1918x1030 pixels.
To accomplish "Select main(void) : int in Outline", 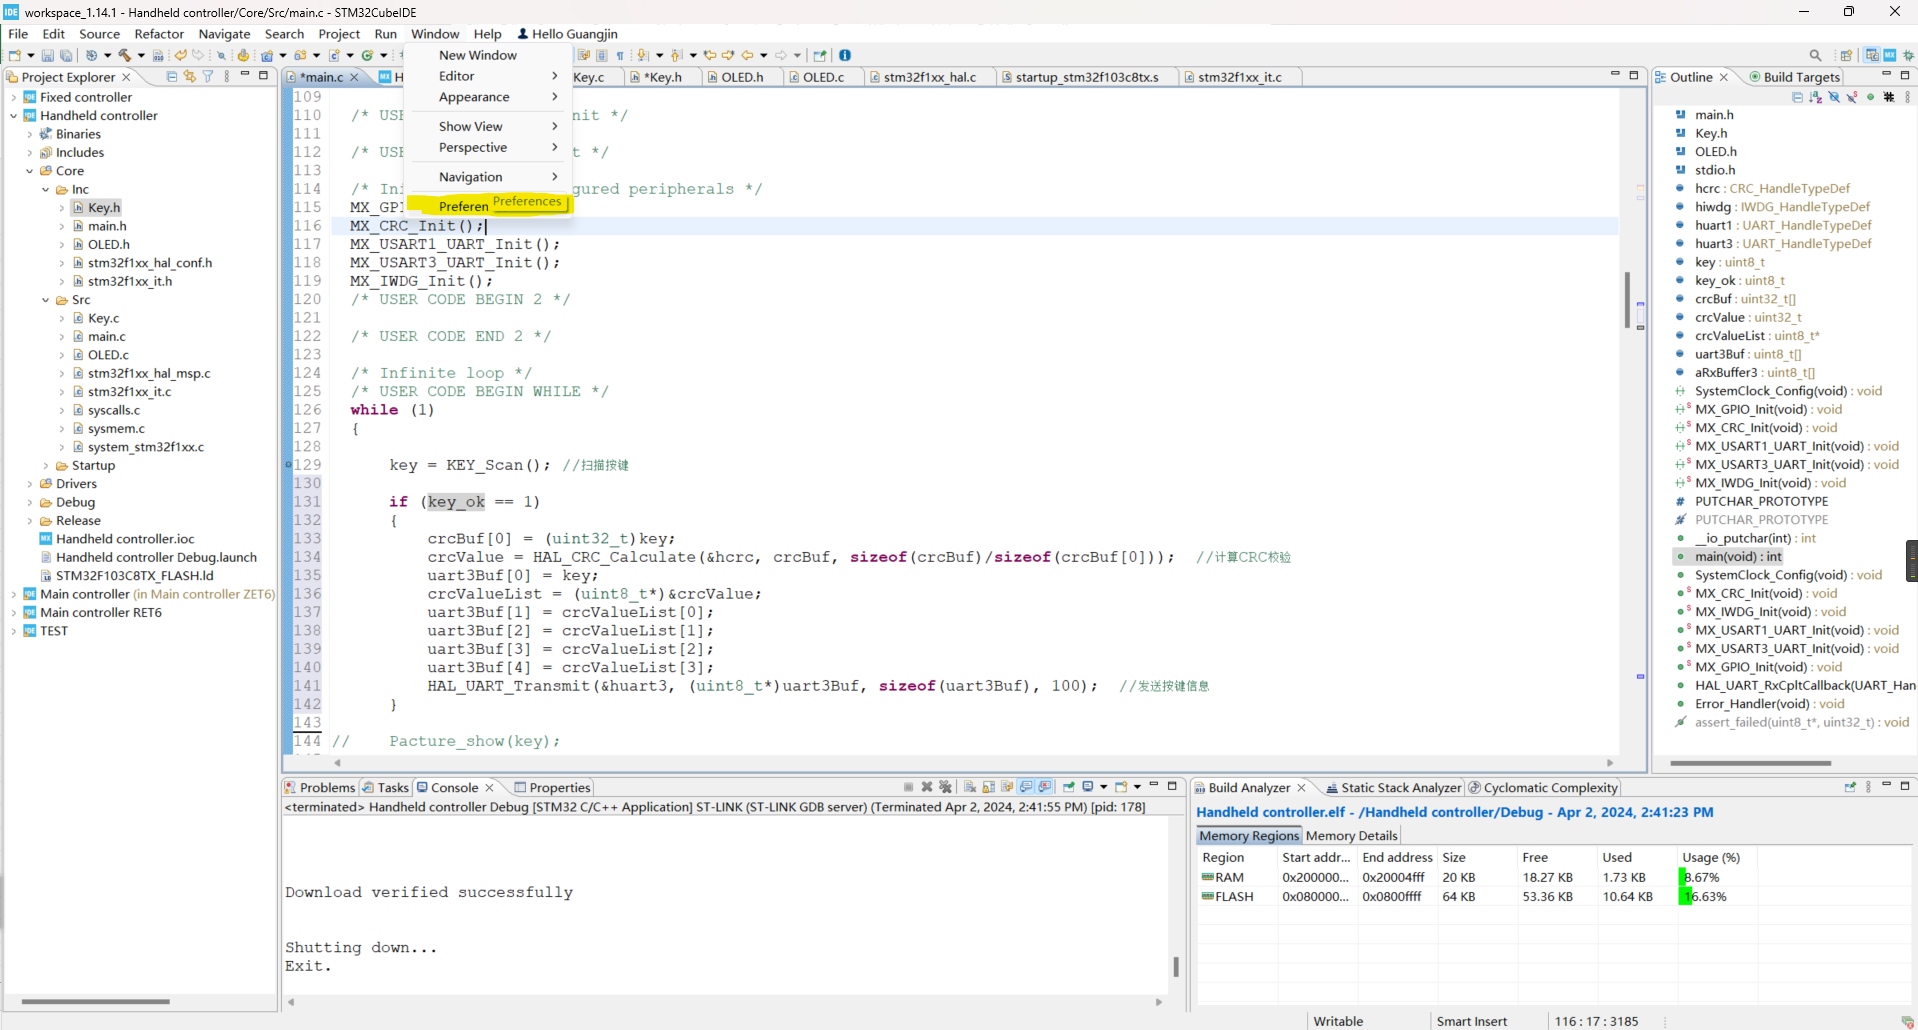I will [1738, 557].
